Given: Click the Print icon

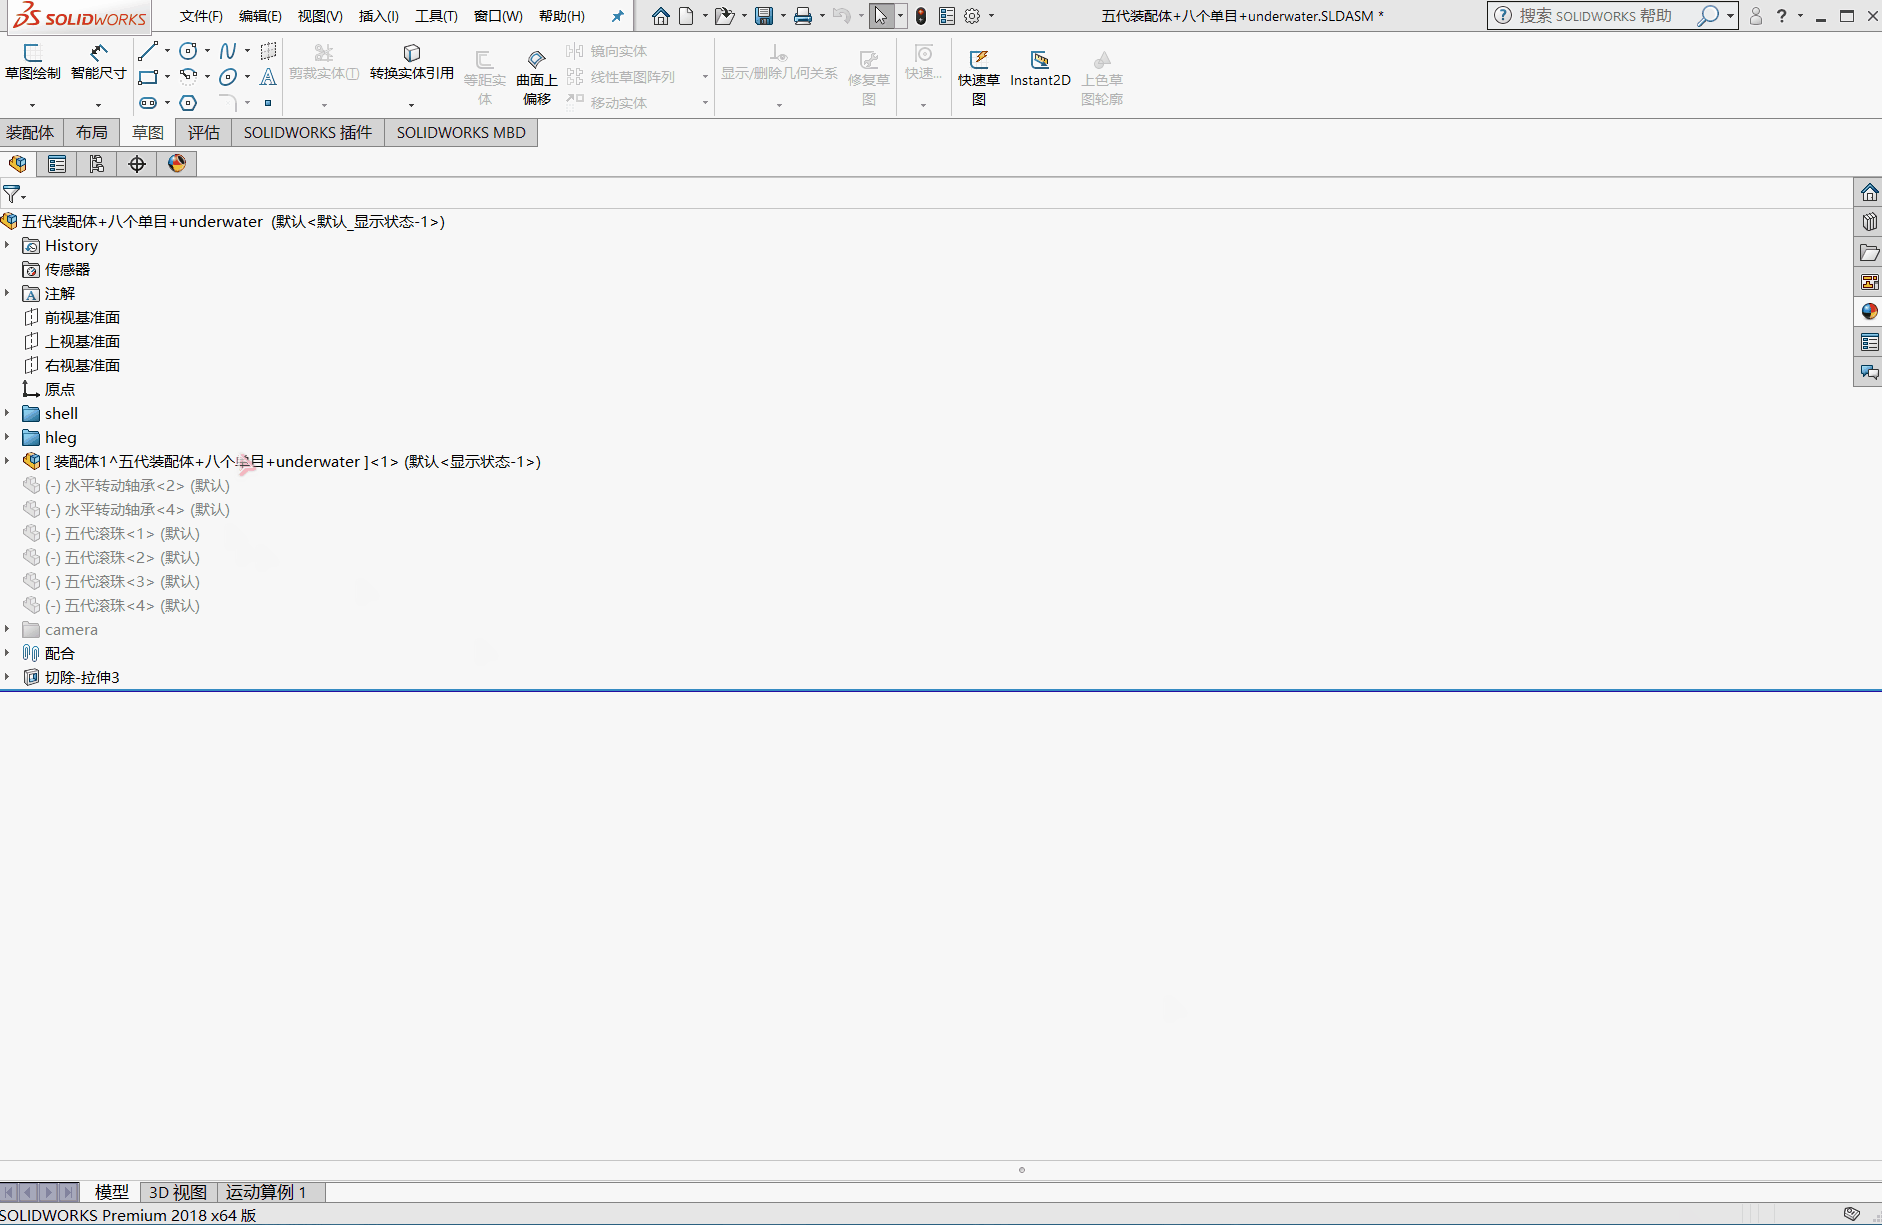Looking at the screenshot, I should 802,16.
